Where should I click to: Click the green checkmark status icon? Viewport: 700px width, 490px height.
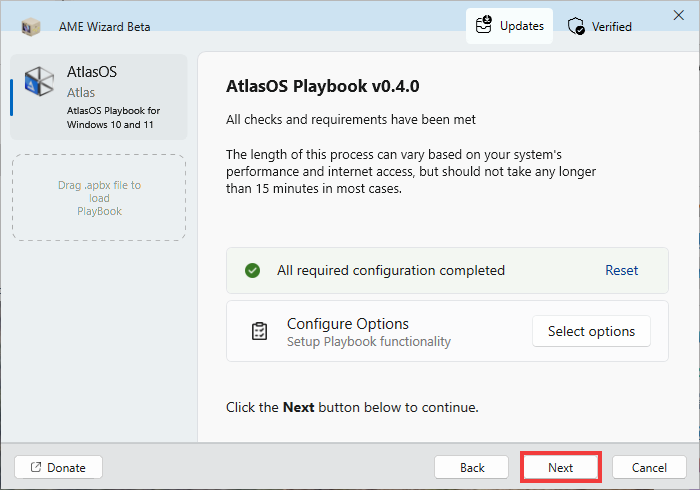[x=253, y=270]
